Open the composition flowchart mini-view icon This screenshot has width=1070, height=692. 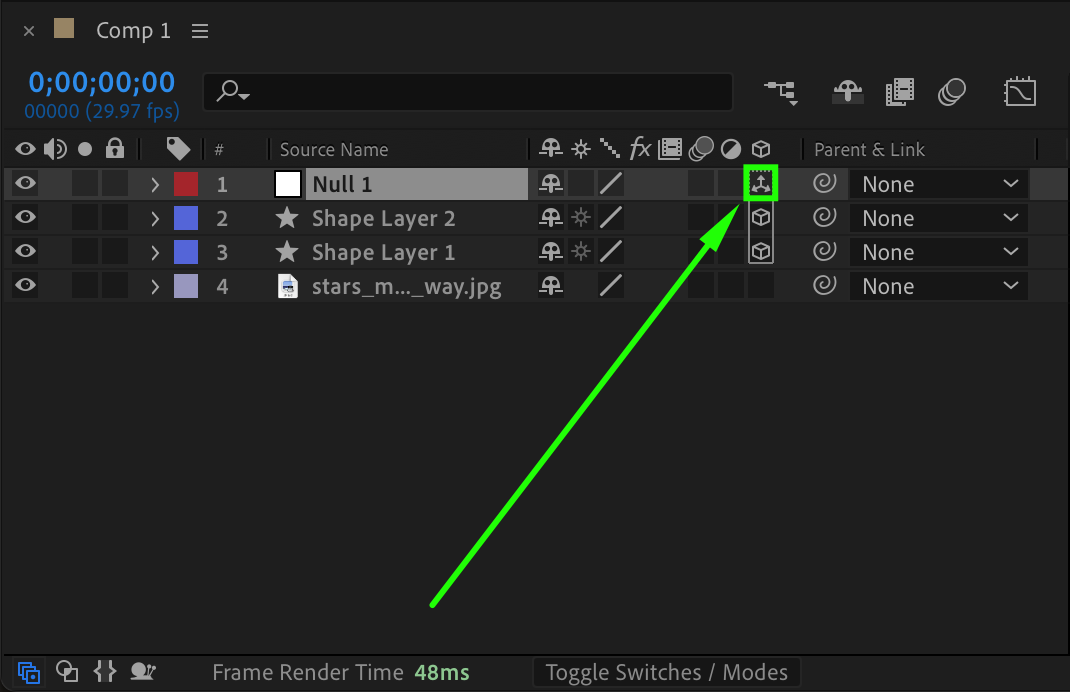tap(781, 92)
